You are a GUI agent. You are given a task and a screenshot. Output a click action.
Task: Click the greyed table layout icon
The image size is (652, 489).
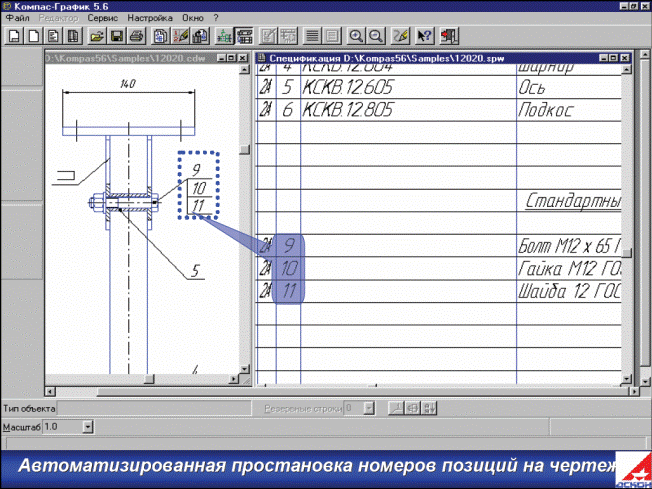tap(288, 36)
